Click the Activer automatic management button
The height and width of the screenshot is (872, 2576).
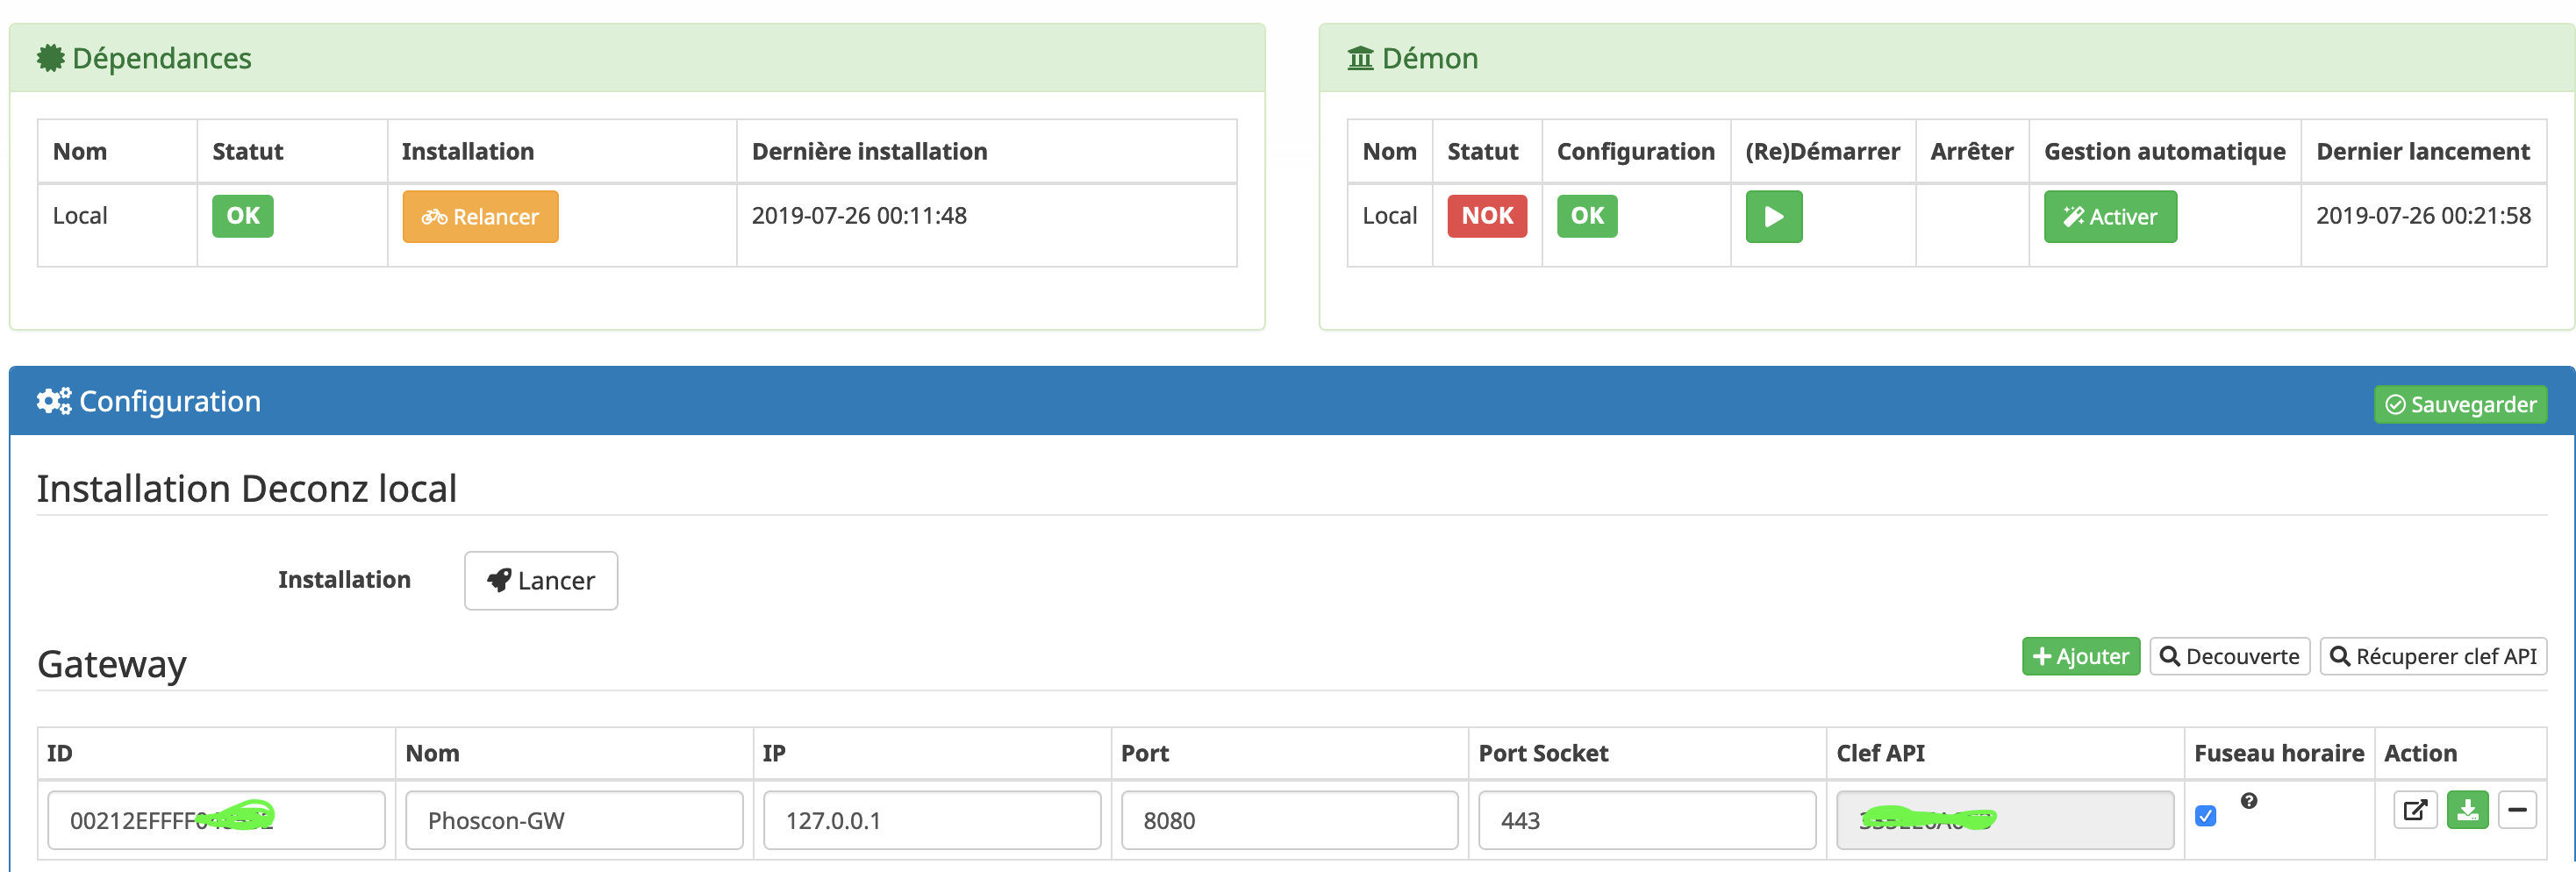pyautogui.click(x=2110, y=216)
